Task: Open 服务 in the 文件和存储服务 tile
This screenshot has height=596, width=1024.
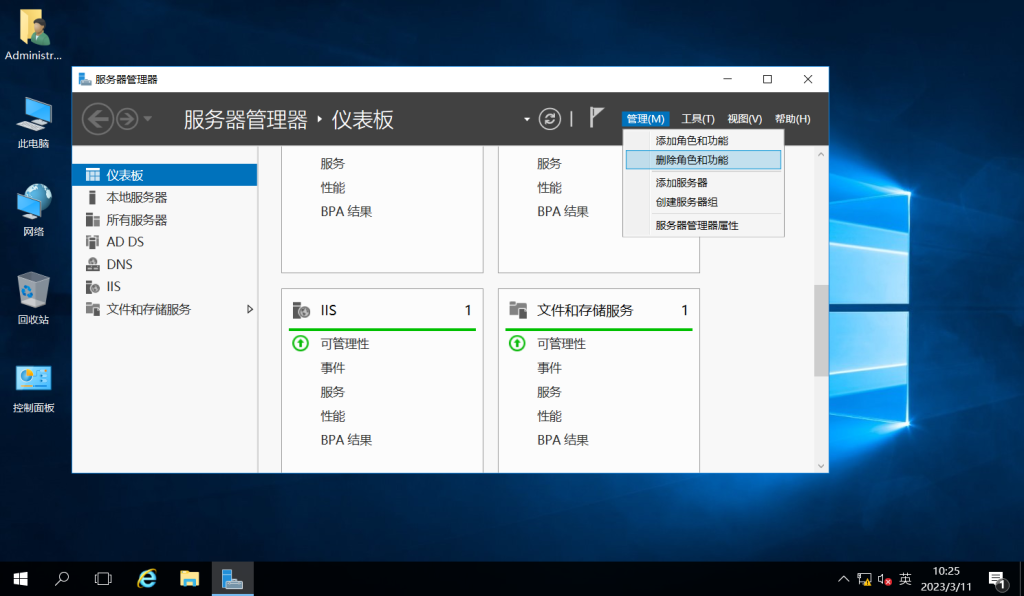Action: click(549, 392)
